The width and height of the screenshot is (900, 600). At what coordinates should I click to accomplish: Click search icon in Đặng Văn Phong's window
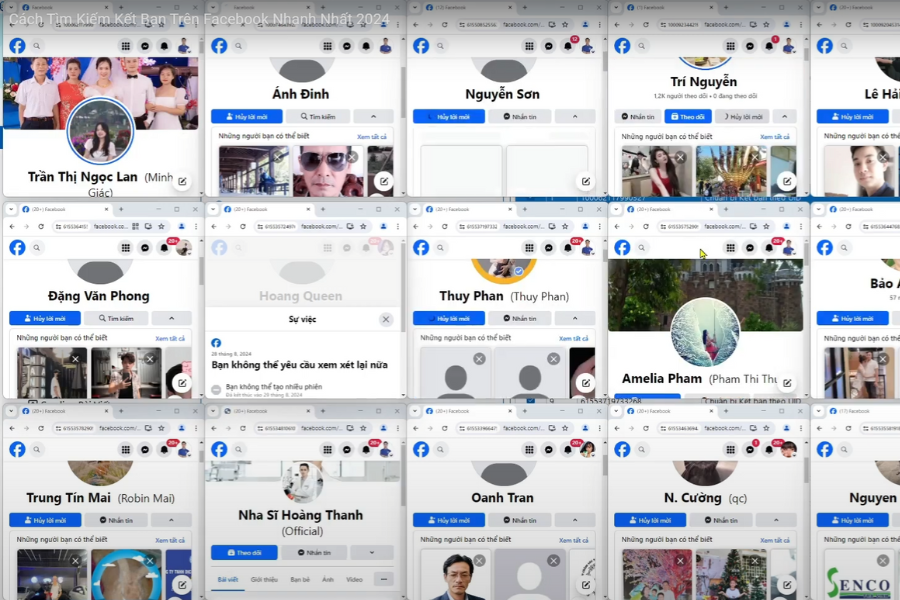38,248
